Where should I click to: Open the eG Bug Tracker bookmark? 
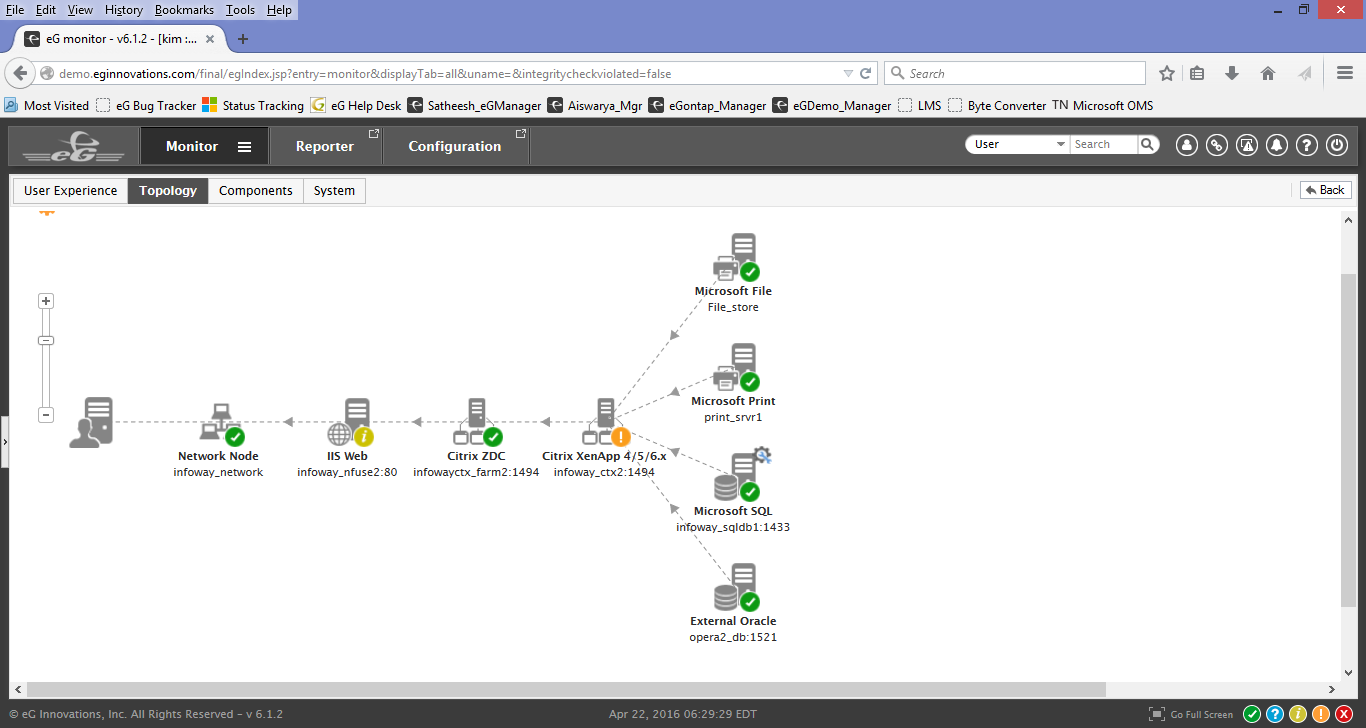146,105
